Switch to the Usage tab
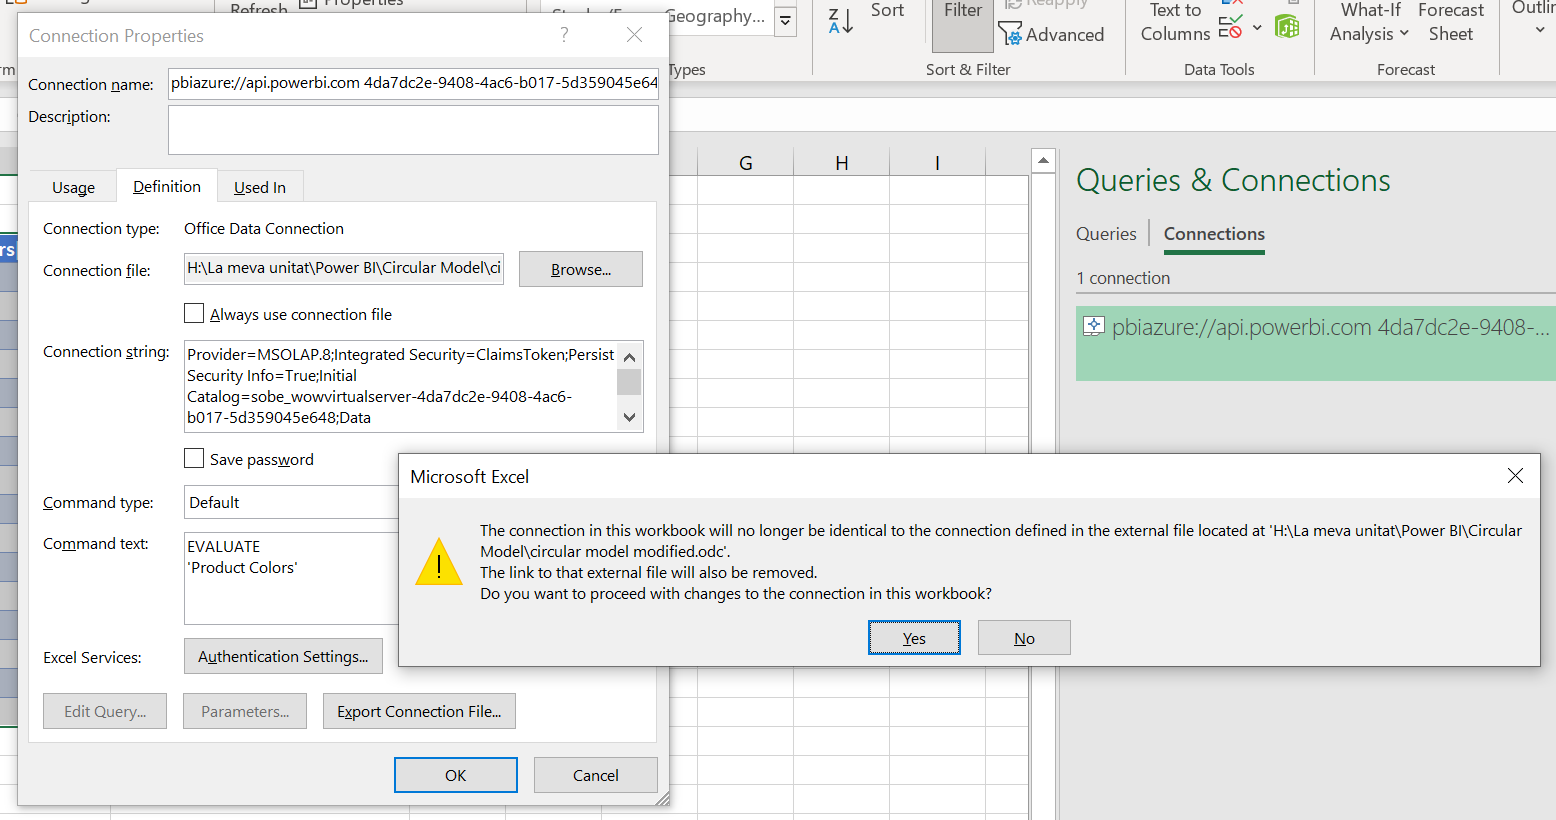The image size is (1556, 820). coord(73,188)
